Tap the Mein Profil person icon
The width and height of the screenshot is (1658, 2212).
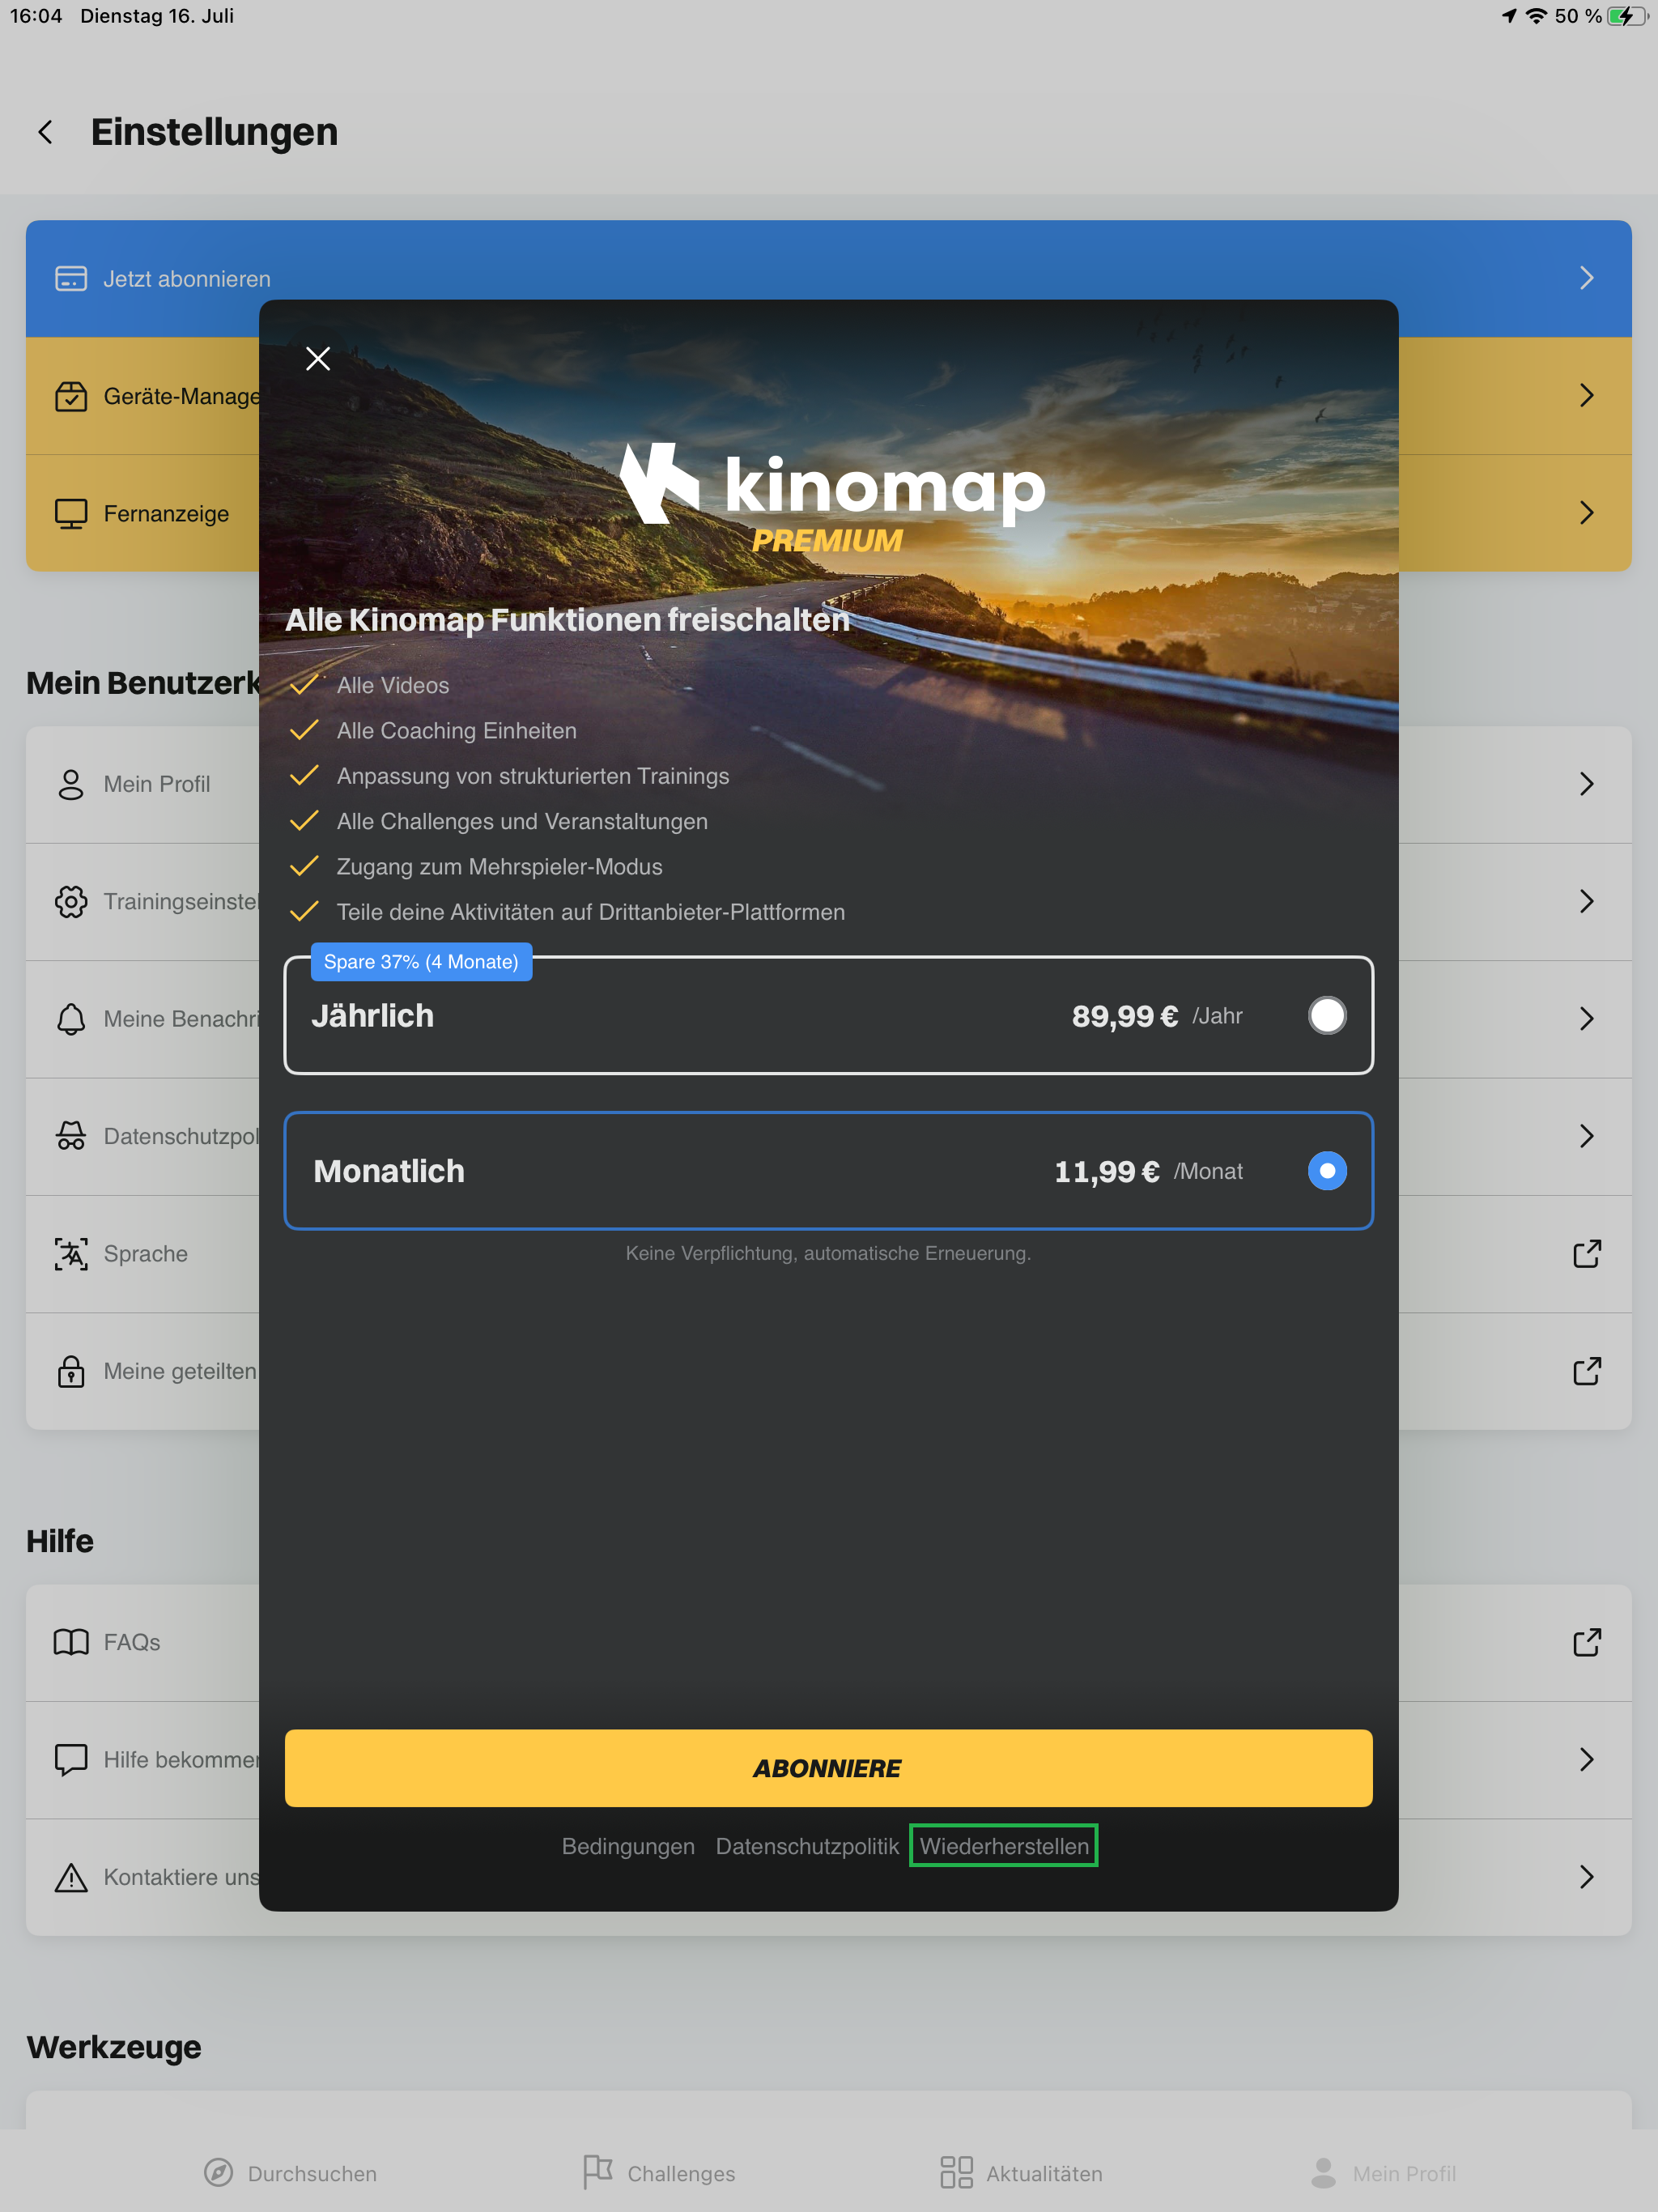point(71,784)
